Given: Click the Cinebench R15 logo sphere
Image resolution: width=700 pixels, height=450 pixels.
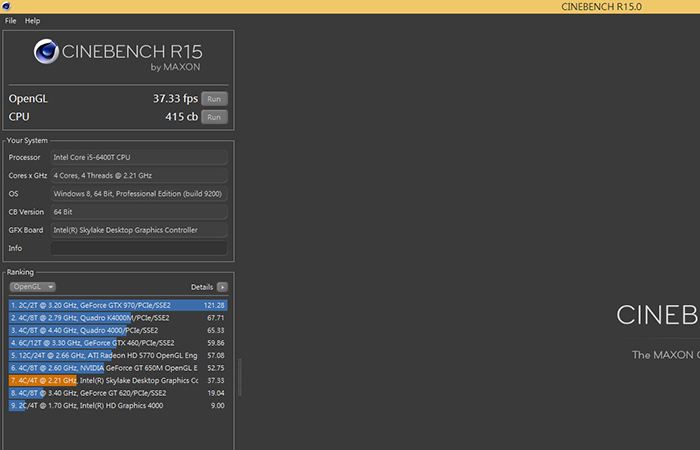Looking at the screenshot, I should (46, 52).
